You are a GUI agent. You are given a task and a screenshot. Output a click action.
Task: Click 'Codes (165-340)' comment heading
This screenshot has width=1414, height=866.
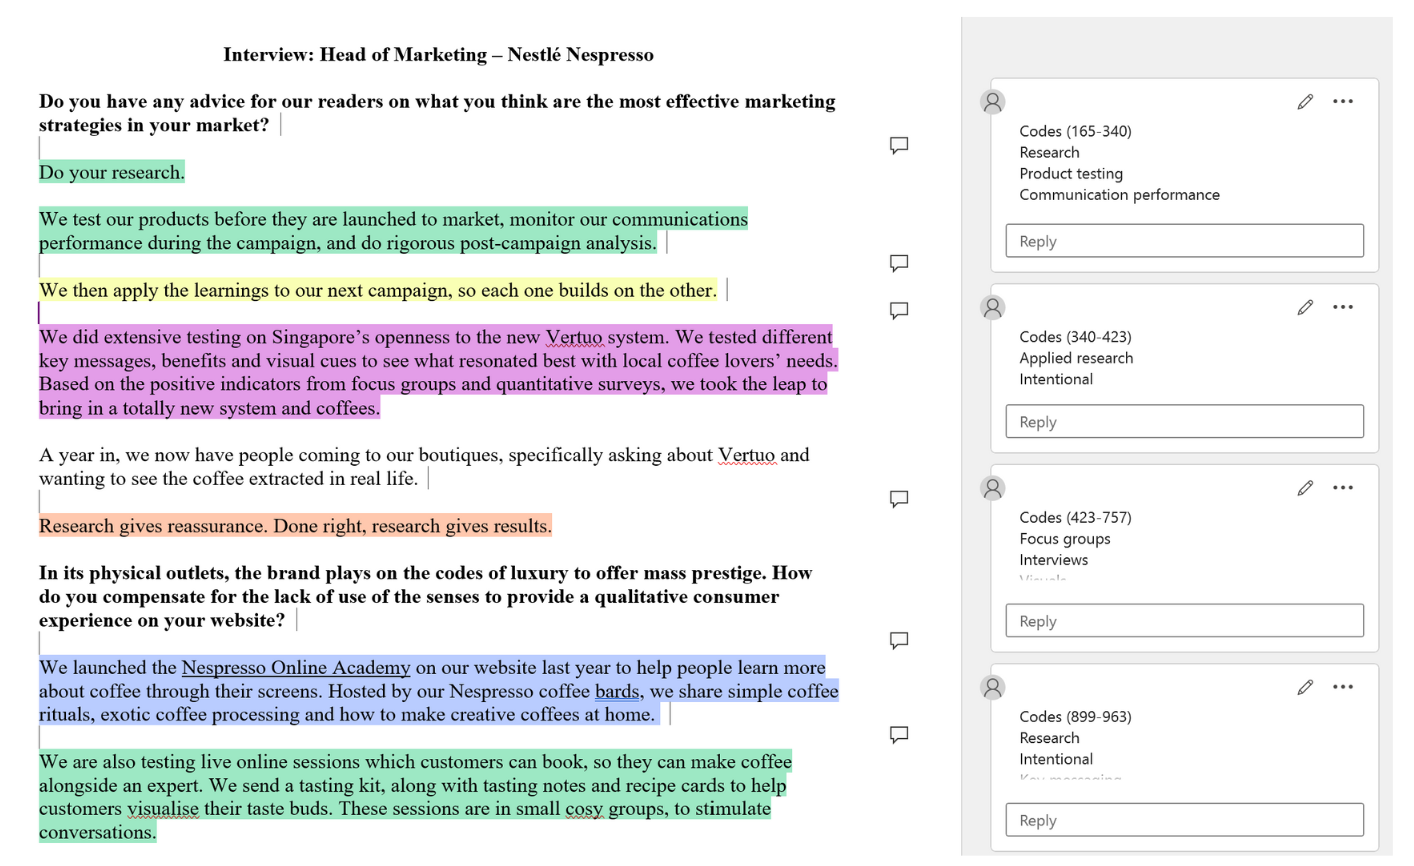pyautogui.click(x=1075, y=132)
